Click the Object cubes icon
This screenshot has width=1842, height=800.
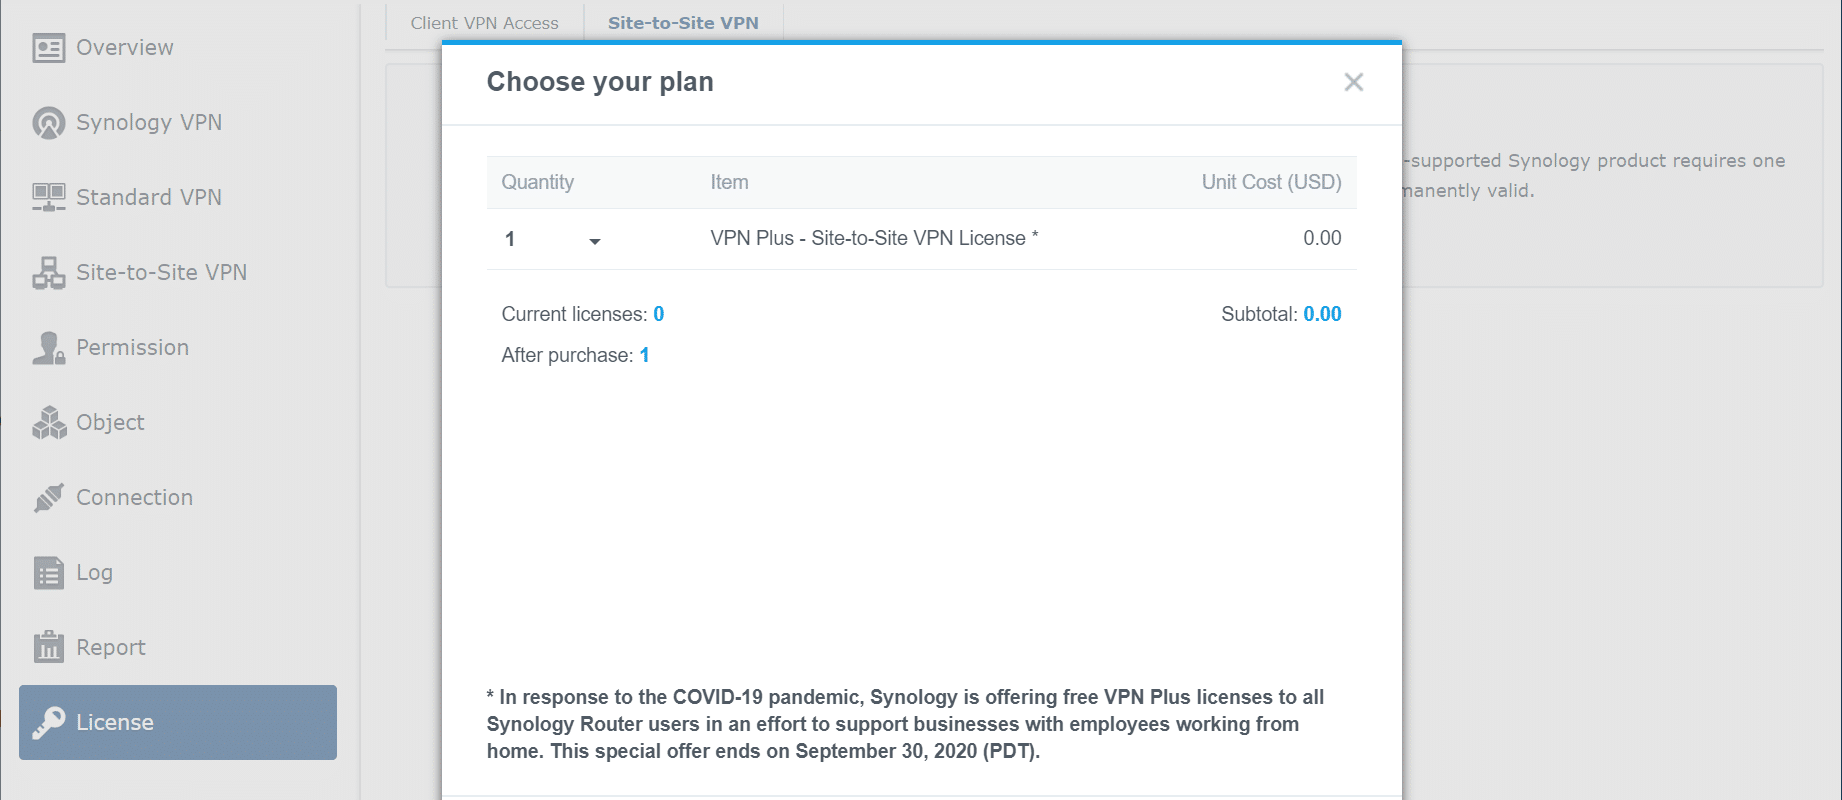pyautogui.click(x=48, y=423)
